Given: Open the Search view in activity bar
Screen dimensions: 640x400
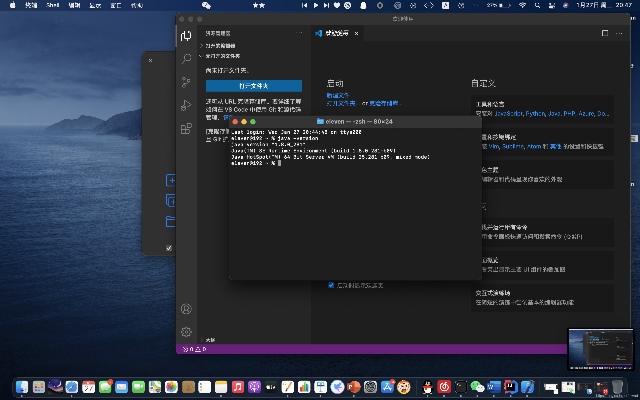Looking at the screenshot, I should [x=186, y=59].
